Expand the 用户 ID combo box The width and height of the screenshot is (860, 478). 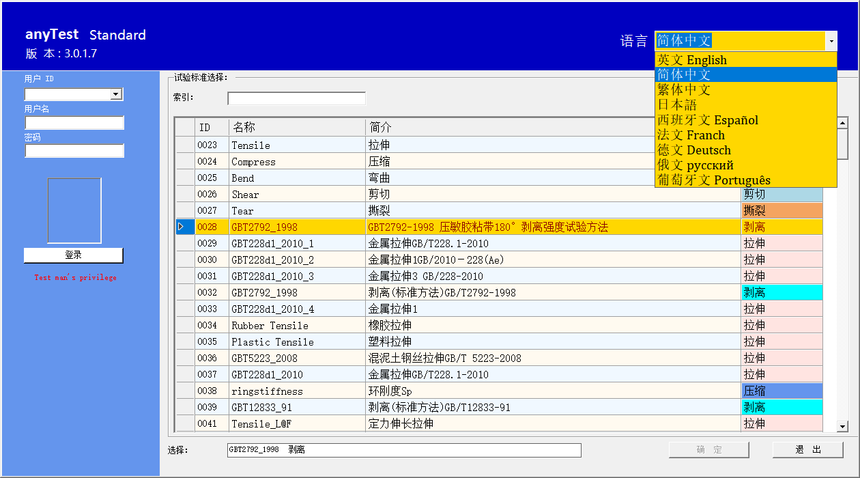[x=117, y=94]
